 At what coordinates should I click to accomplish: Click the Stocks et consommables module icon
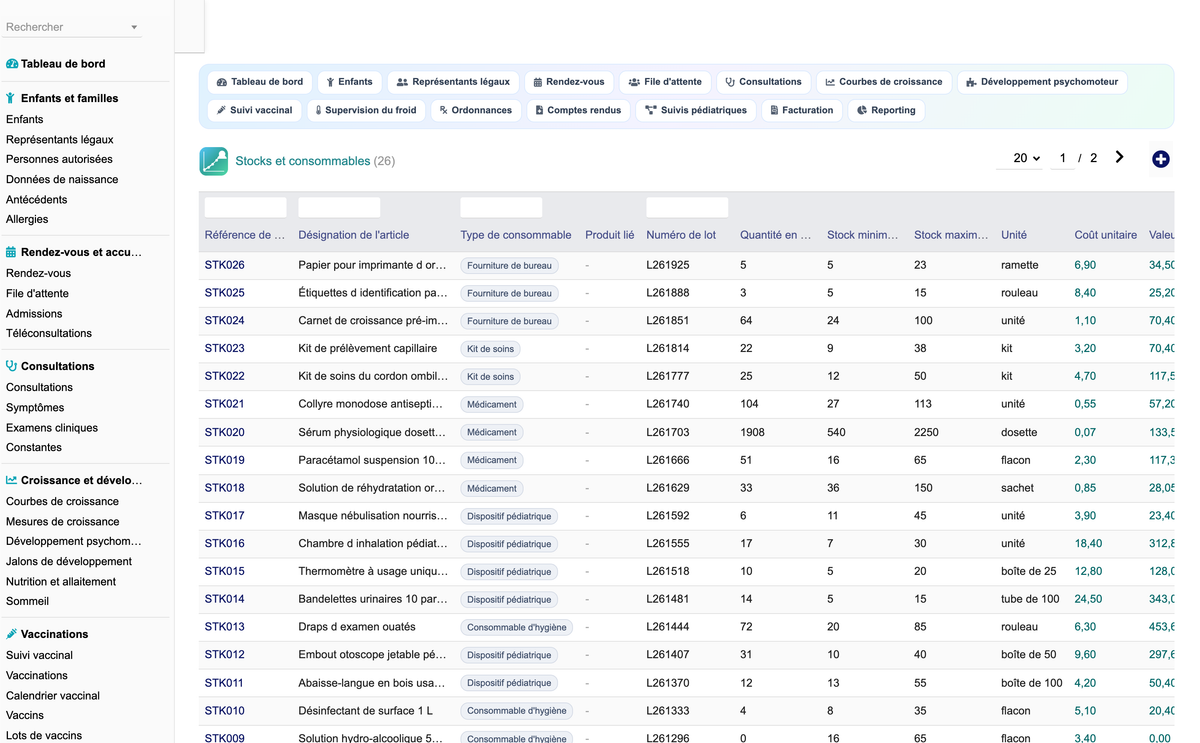point(214,161)
